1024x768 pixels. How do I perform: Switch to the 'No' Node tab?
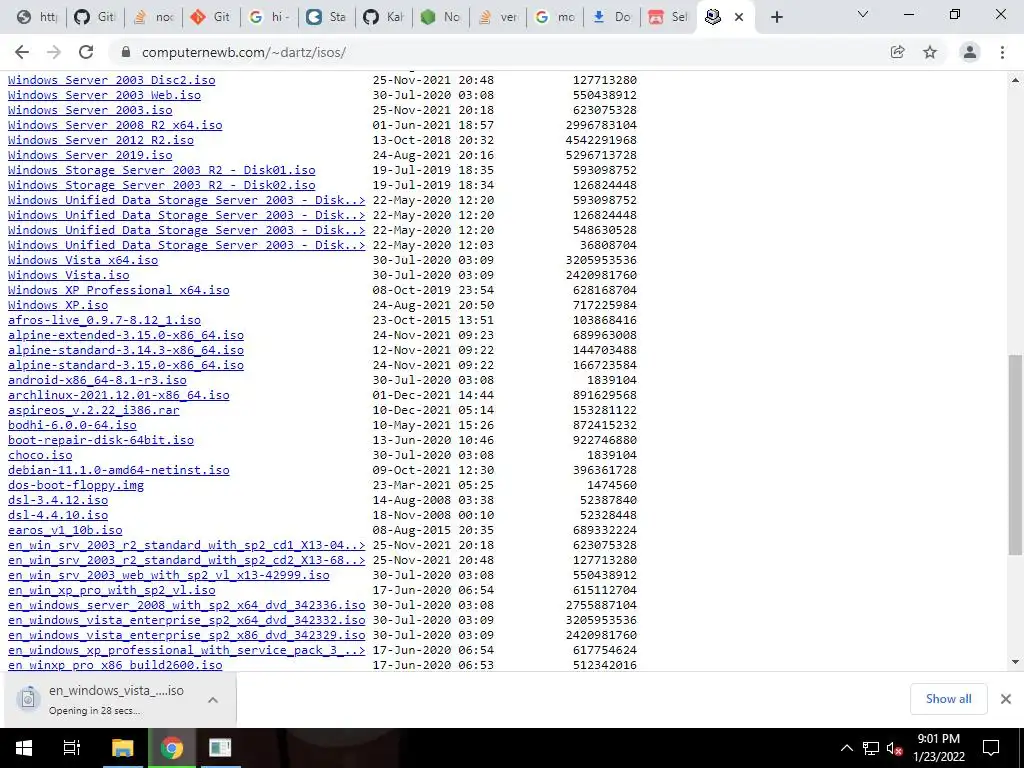pyautogui.click(x=441, y=17)
